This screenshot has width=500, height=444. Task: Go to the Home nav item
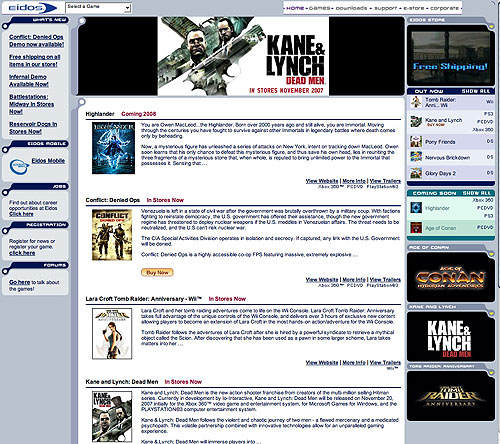(295, 8)
